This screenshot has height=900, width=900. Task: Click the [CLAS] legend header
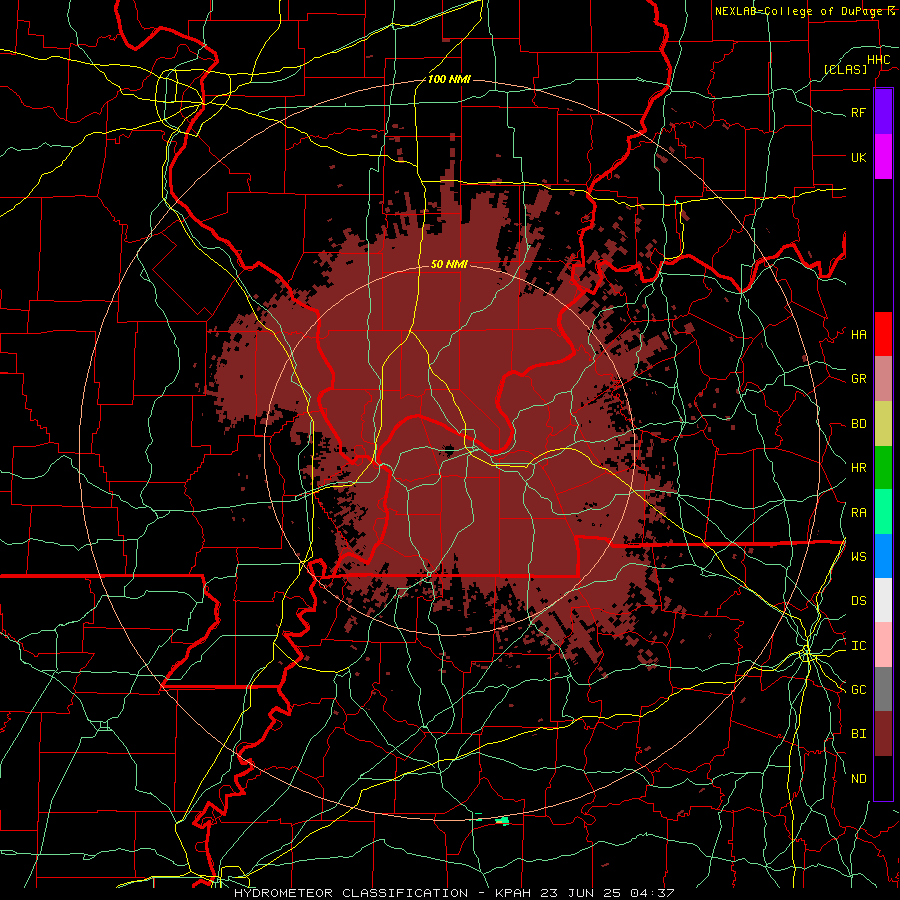[845, 69]
